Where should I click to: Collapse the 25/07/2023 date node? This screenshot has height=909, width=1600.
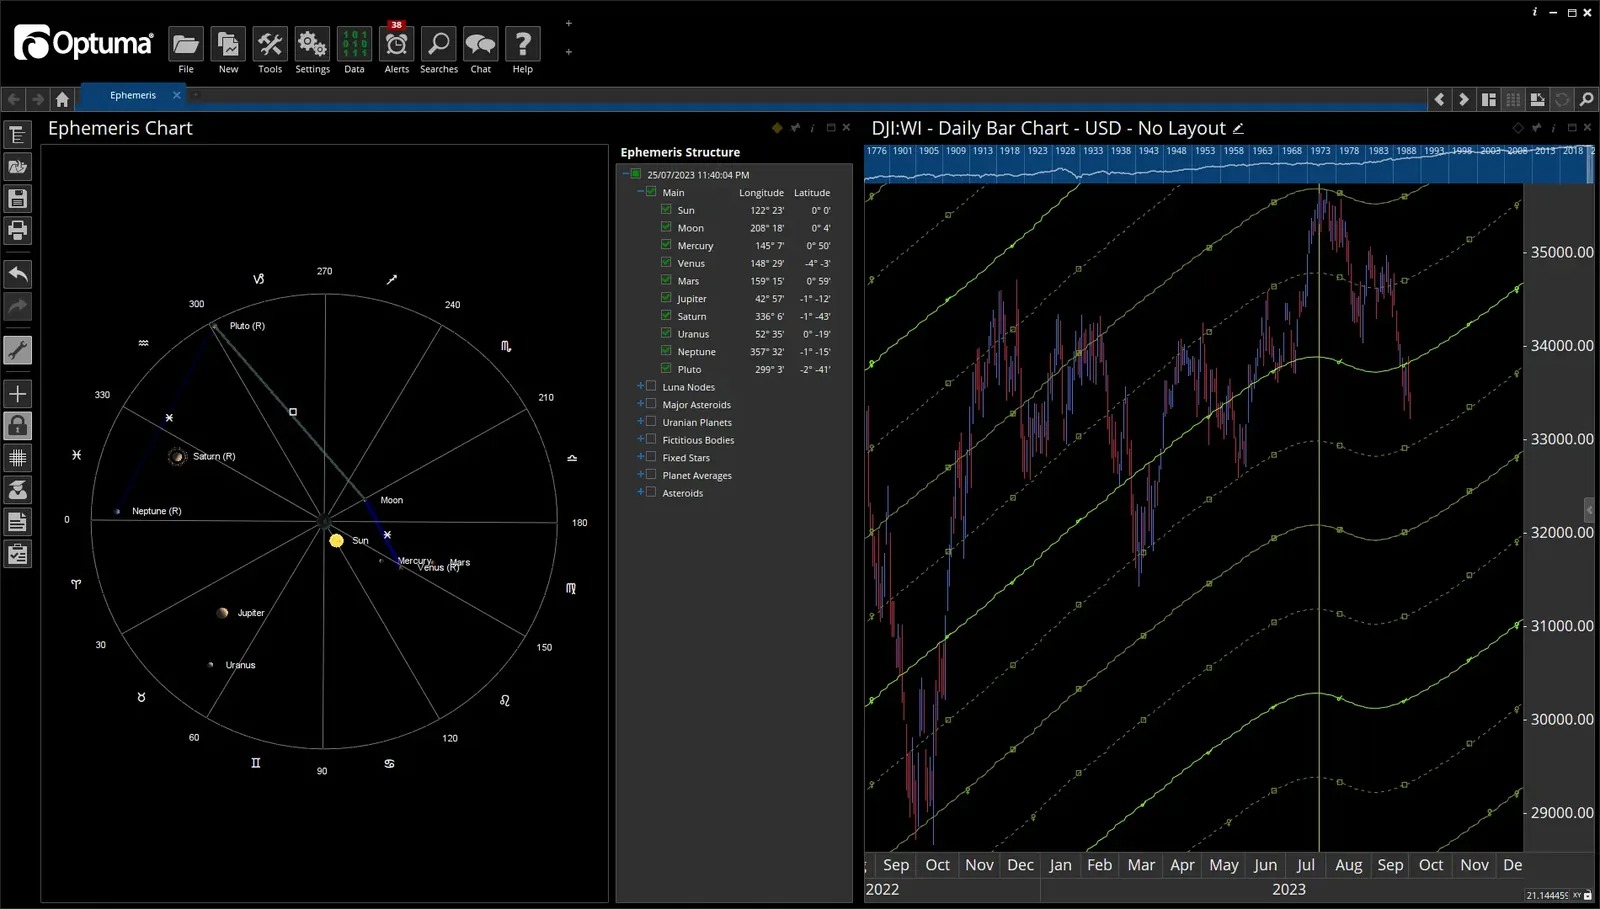626,174
